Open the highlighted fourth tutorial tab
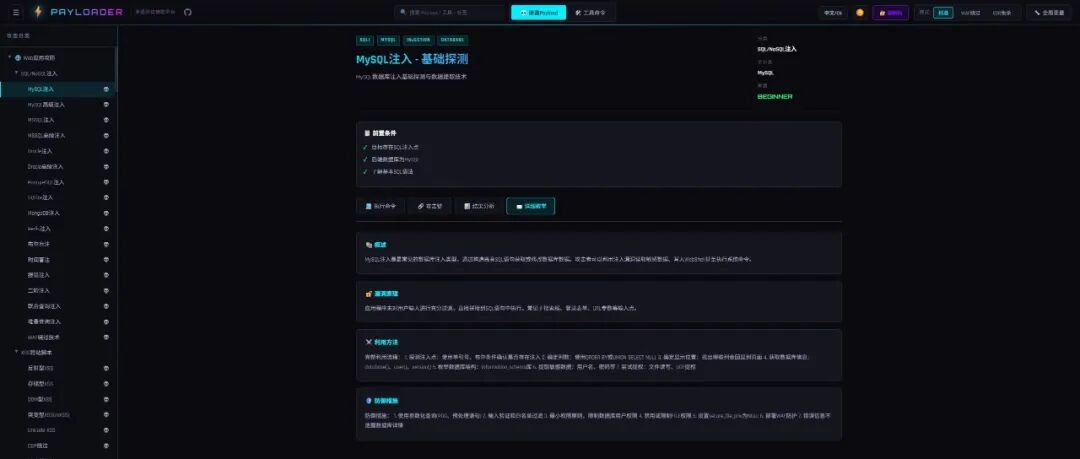 (530, 206)
